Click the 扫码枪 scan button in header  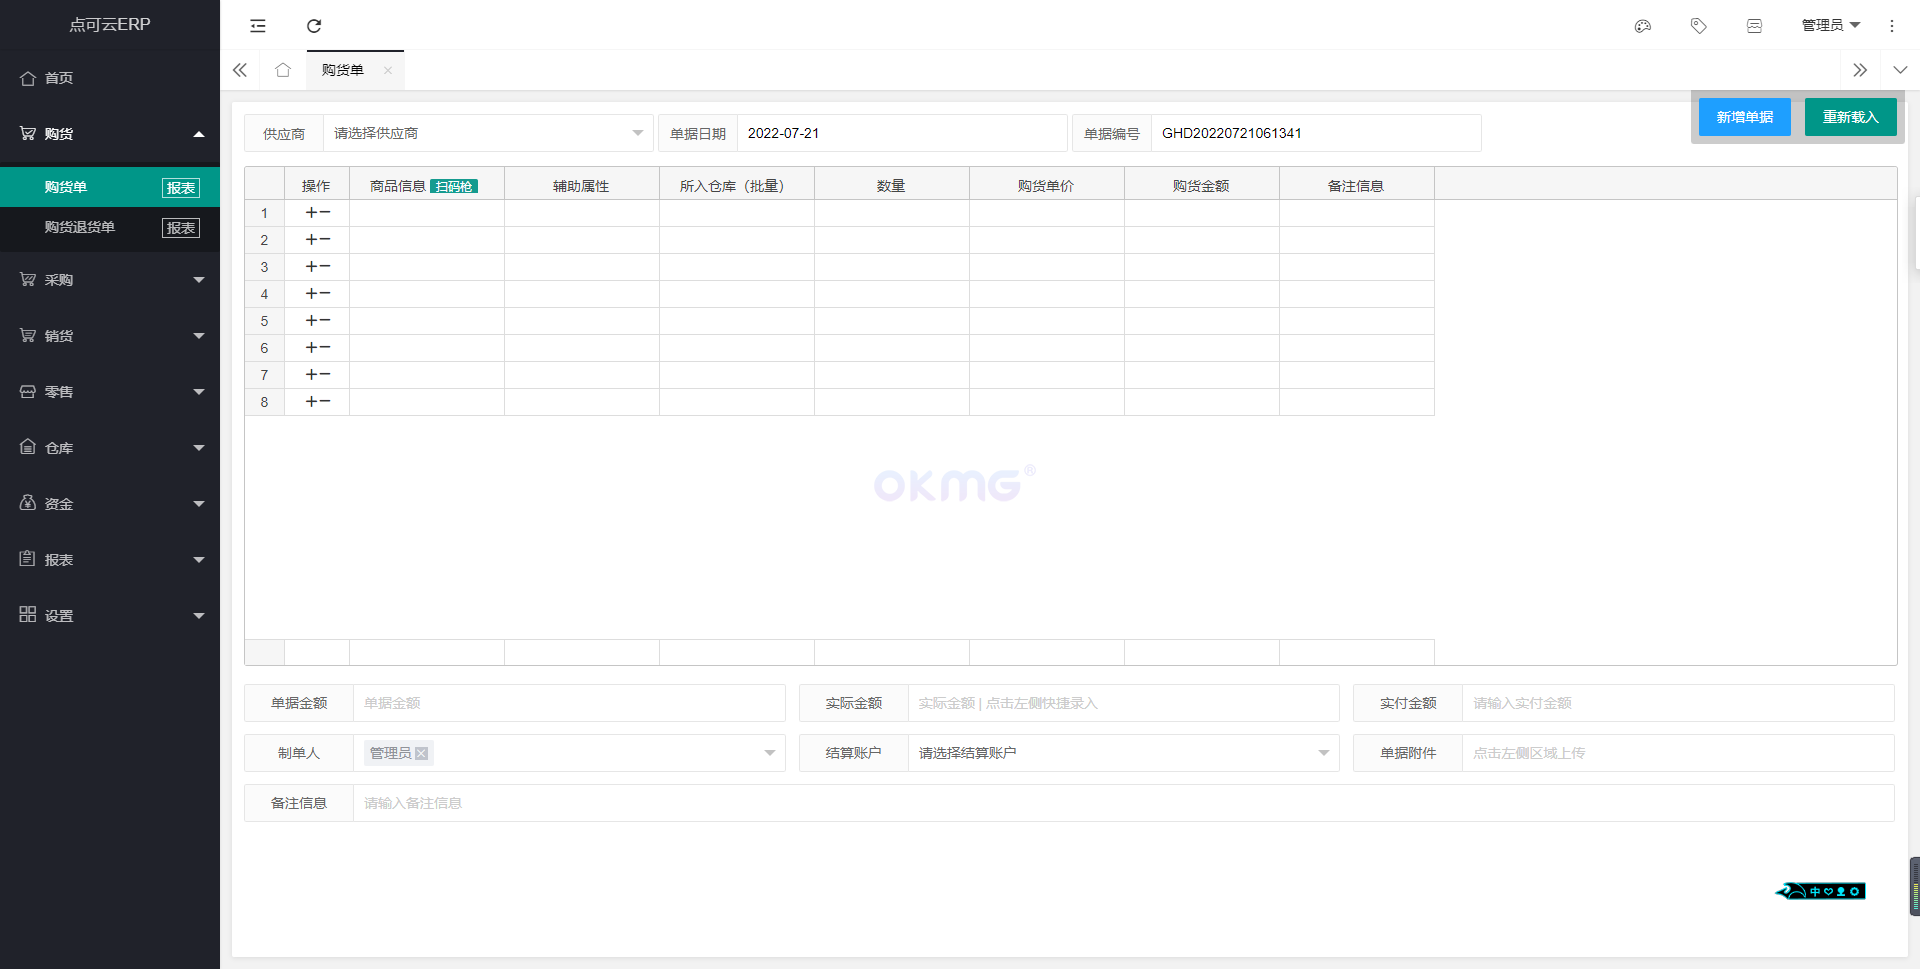(454, 186)
